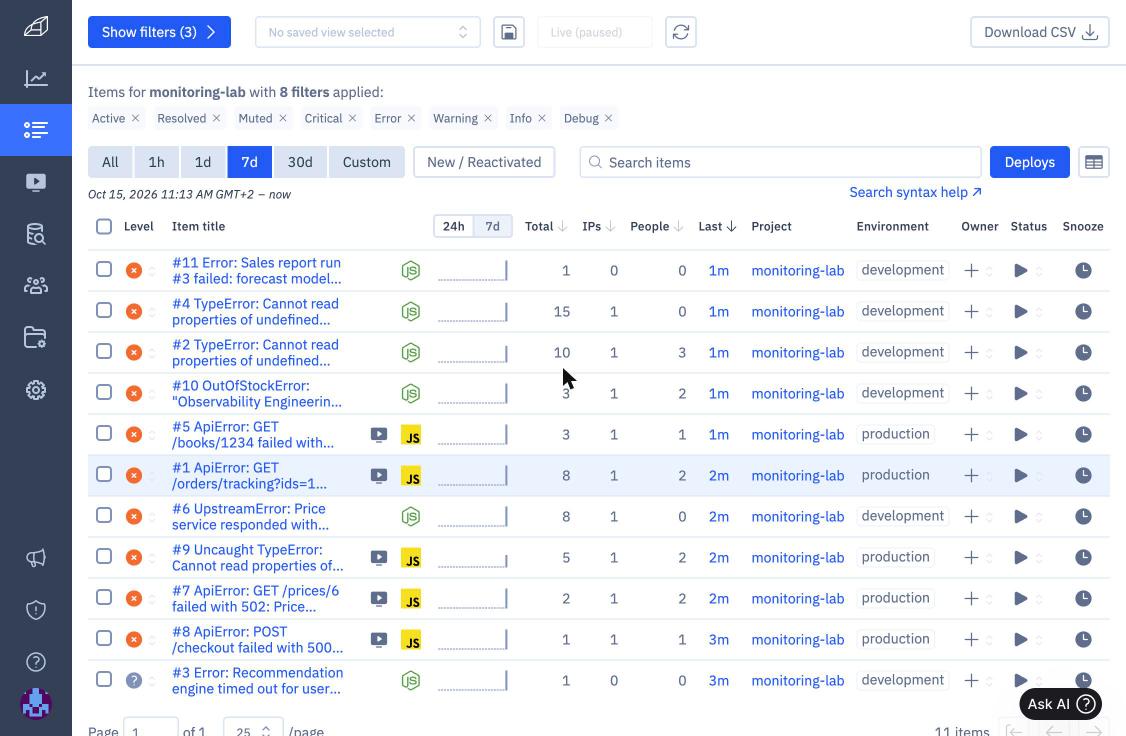The image size is (1126, 736).
Task: Toggle the select-all checkbox in header
Action: (x=104, y=227)
